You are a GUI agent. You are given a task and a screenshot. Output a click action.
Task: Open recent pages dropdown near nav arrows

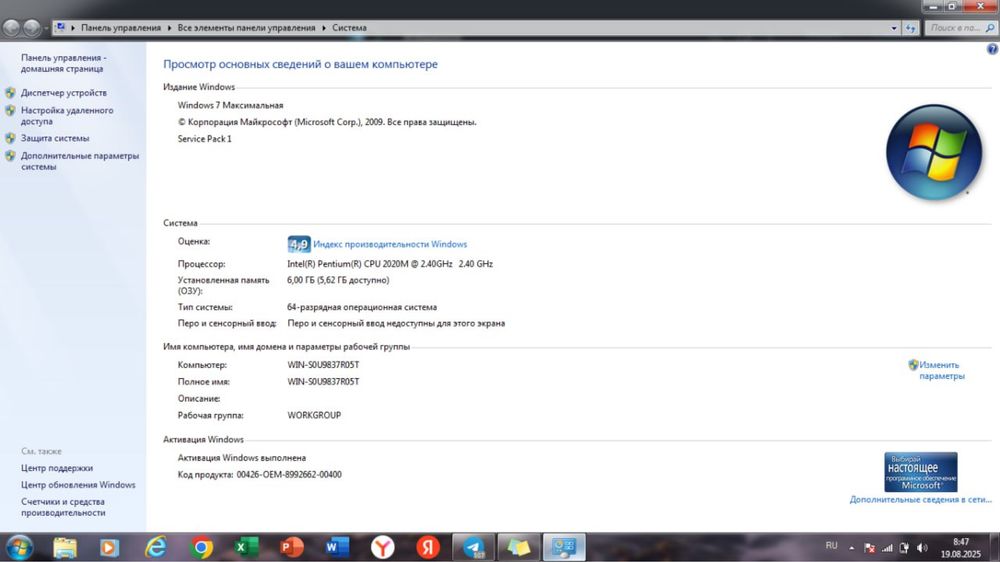[x=46, y=28]
